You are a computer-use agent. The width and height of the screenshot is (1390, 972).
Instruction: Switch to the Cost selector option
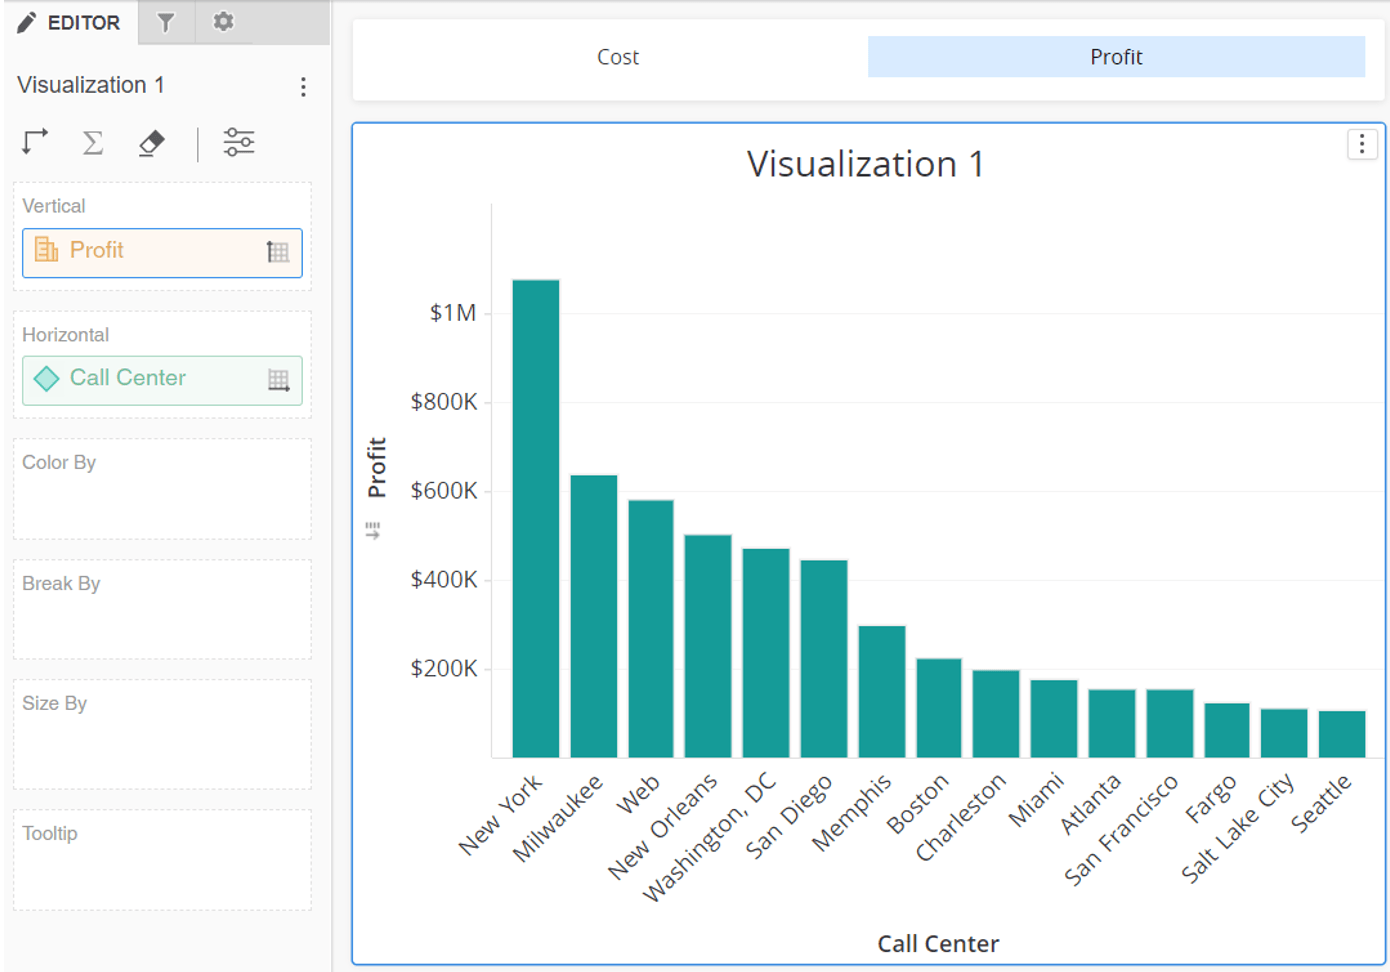point(618,57)
